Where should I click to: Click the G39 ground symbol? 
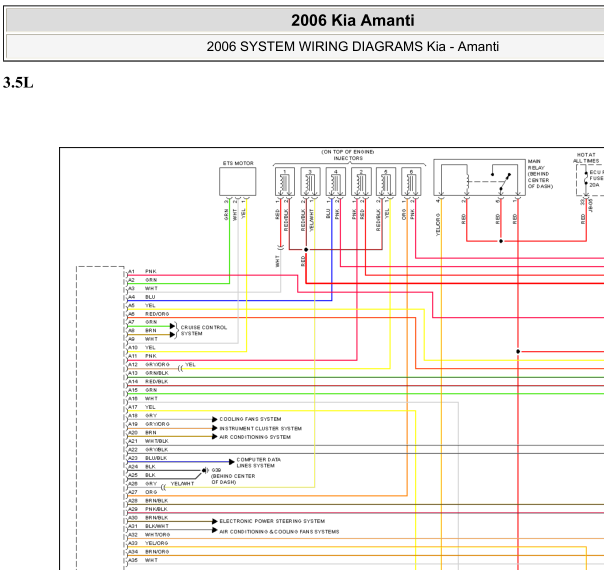205,470
